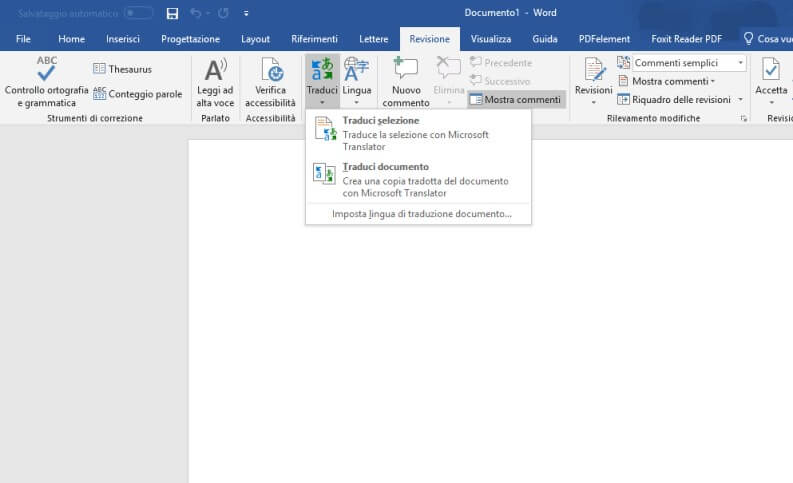Switch to the Inserisci tab

coord(123,39)
